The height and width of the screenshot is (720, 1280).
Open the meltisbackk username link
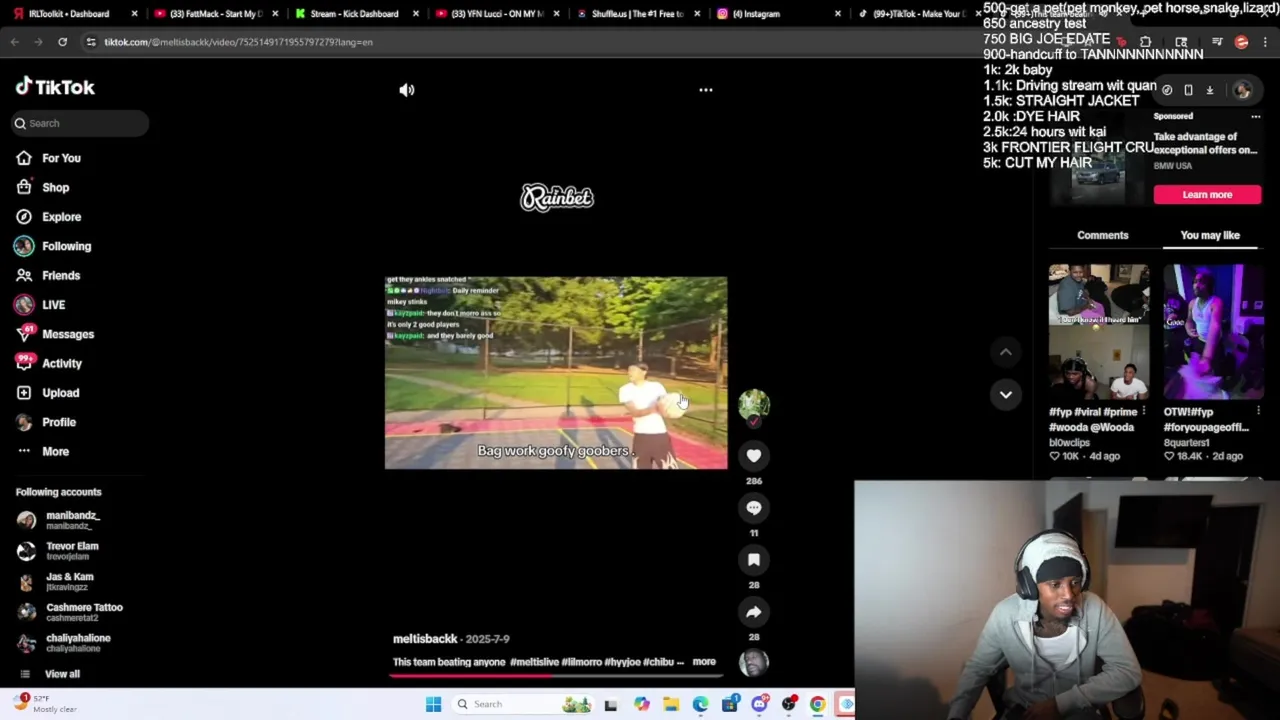[x=425, y=639]
